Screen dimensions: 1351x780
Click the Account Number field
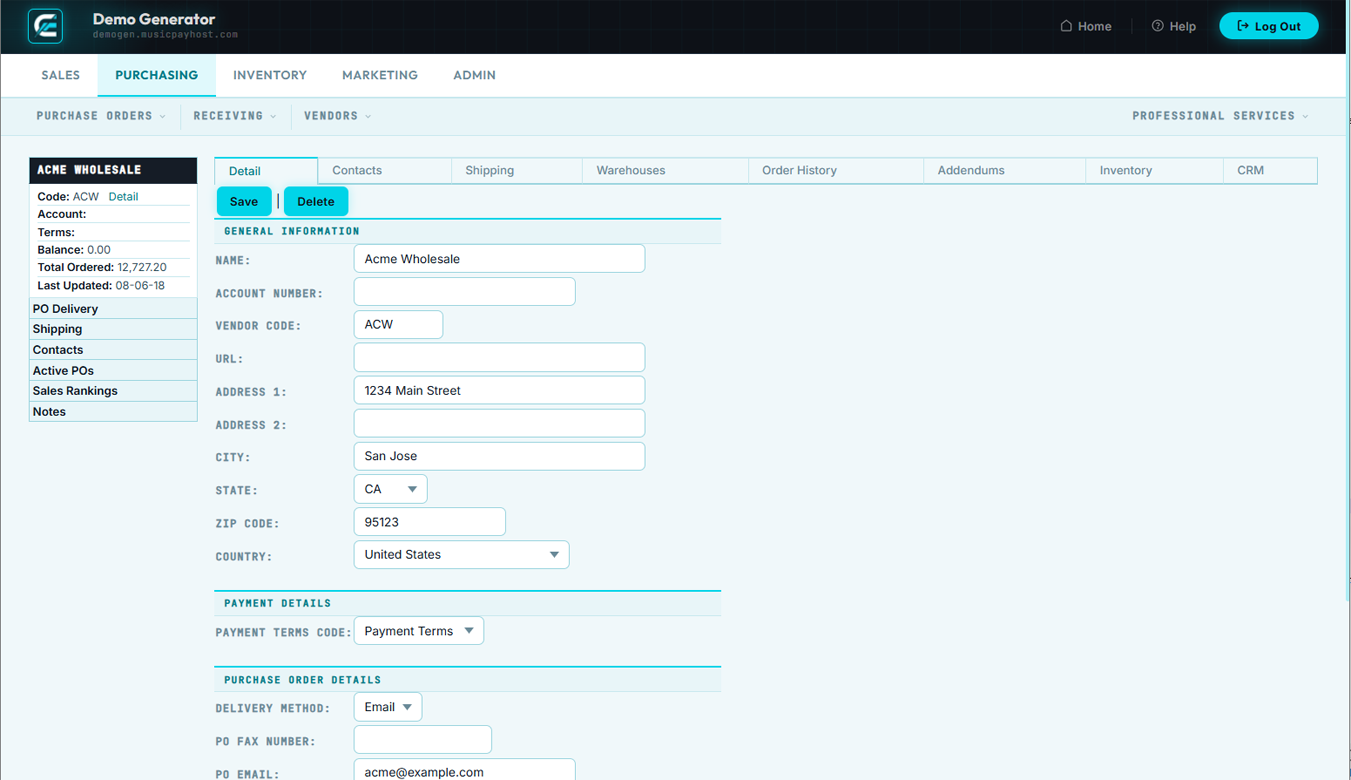[x=464, y=292]
